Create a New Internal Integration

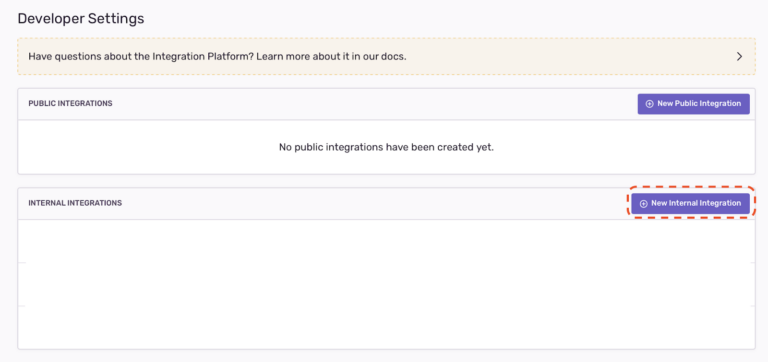click(691, 203)
